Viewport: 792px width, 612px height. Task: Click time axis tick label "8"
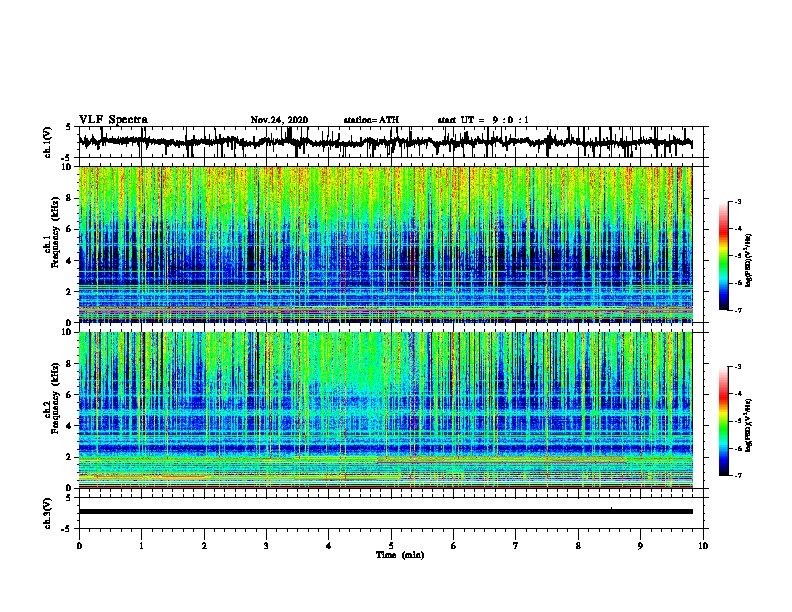pyautogui.click(x=578, y=546)
